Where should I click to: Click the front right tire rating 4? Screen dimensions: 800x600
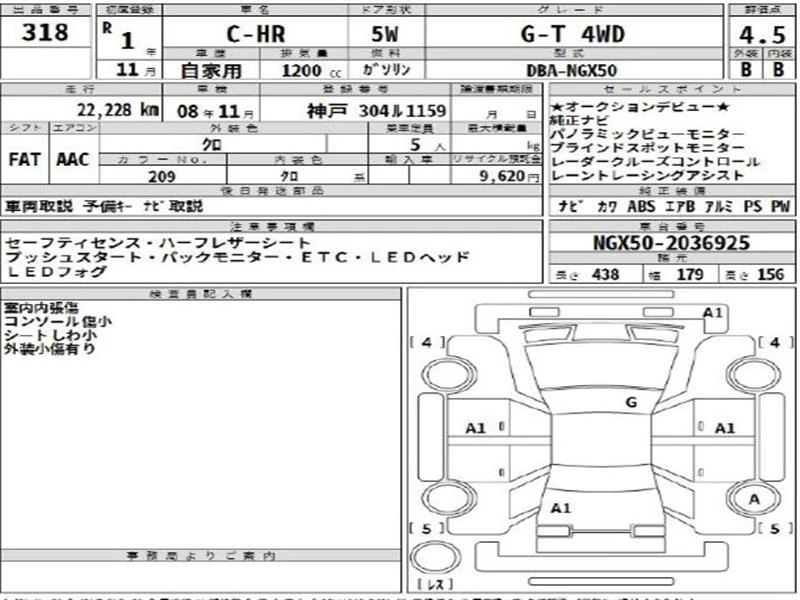coord(776,342)
